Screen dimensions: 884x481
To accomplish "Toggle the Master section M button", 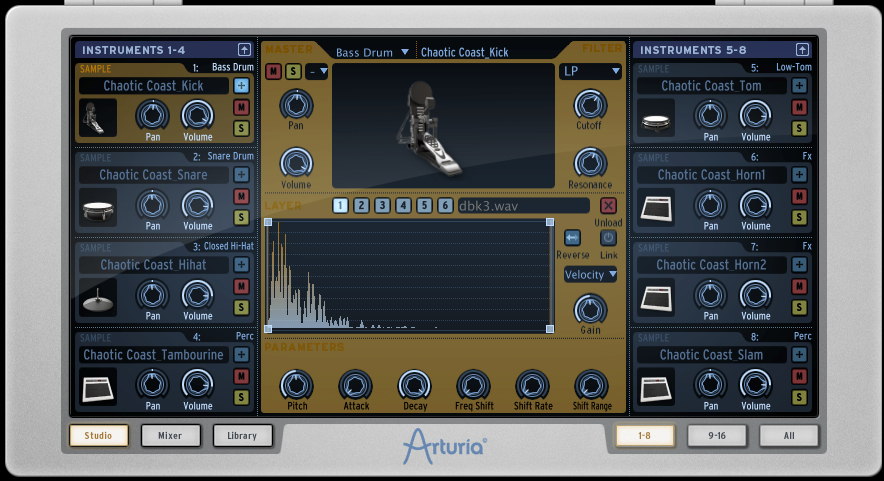I will click(x=273, y=72).
